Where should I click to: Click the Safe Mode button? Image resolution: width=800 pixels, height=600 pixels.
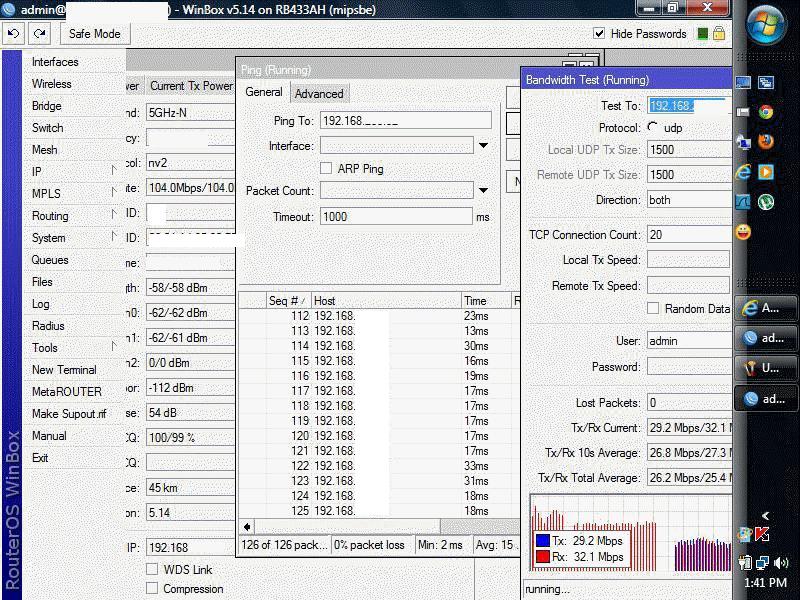click(94, 33)
